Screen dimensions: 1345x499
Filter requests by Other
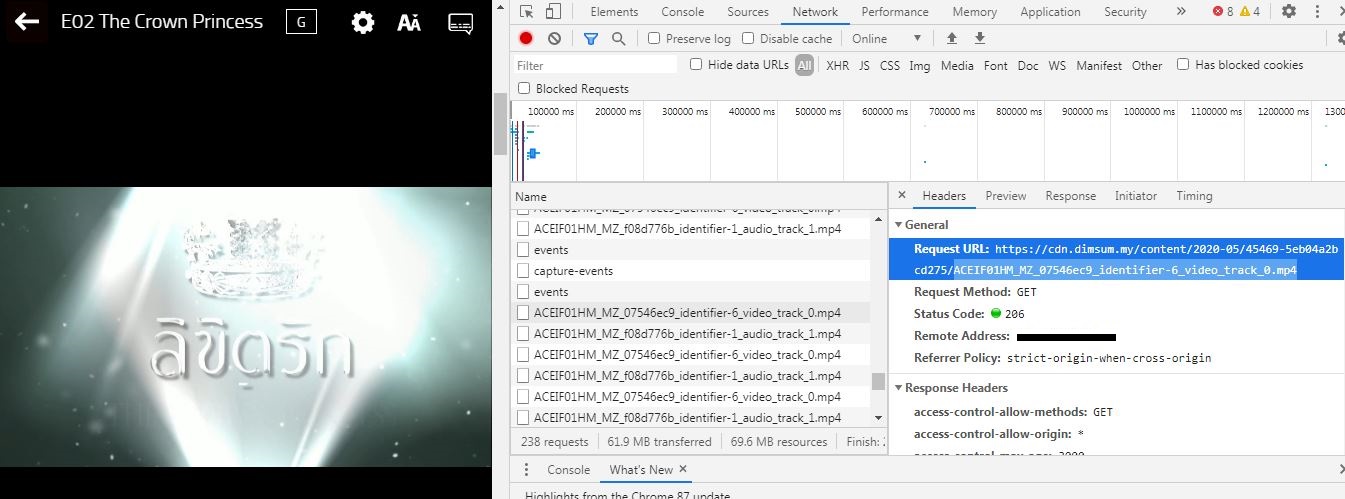[1147, 65]
